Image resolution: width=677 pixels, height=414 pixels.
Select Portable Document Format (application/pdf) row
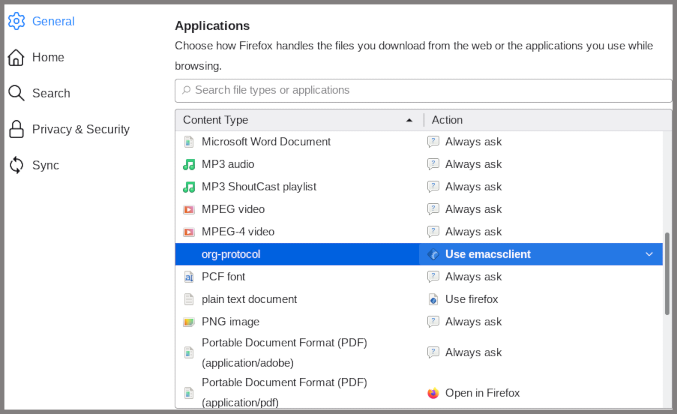pyautogui.click(x=419, y=392)
